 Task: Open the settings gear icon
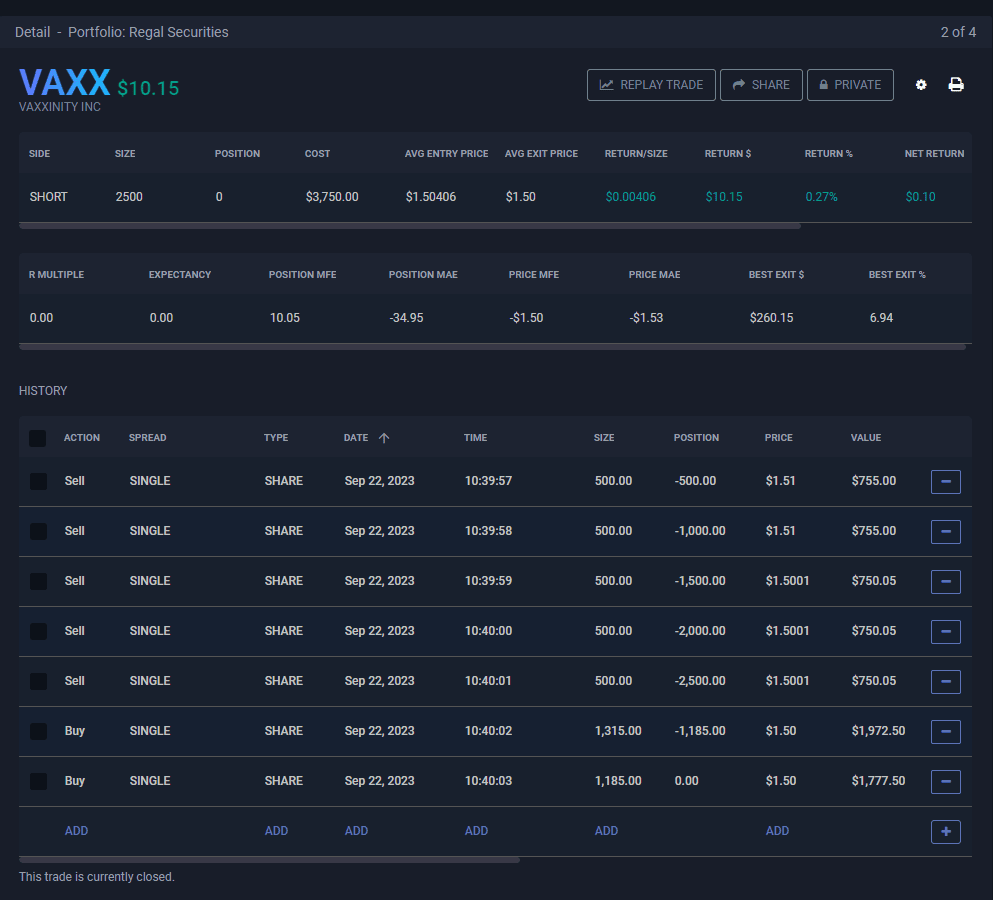(x=921, y=85)
